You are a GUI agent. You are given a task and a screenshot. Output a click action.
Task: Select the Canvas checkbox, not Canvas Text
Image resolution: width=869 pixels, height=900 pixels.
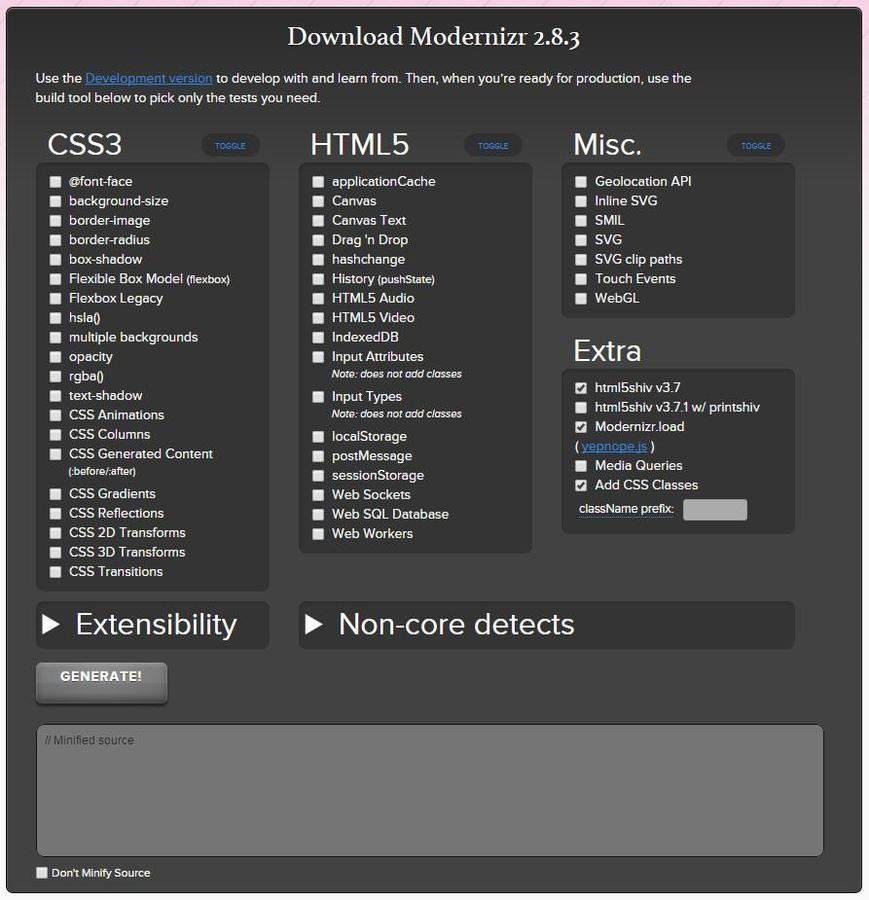pos(318,201)
